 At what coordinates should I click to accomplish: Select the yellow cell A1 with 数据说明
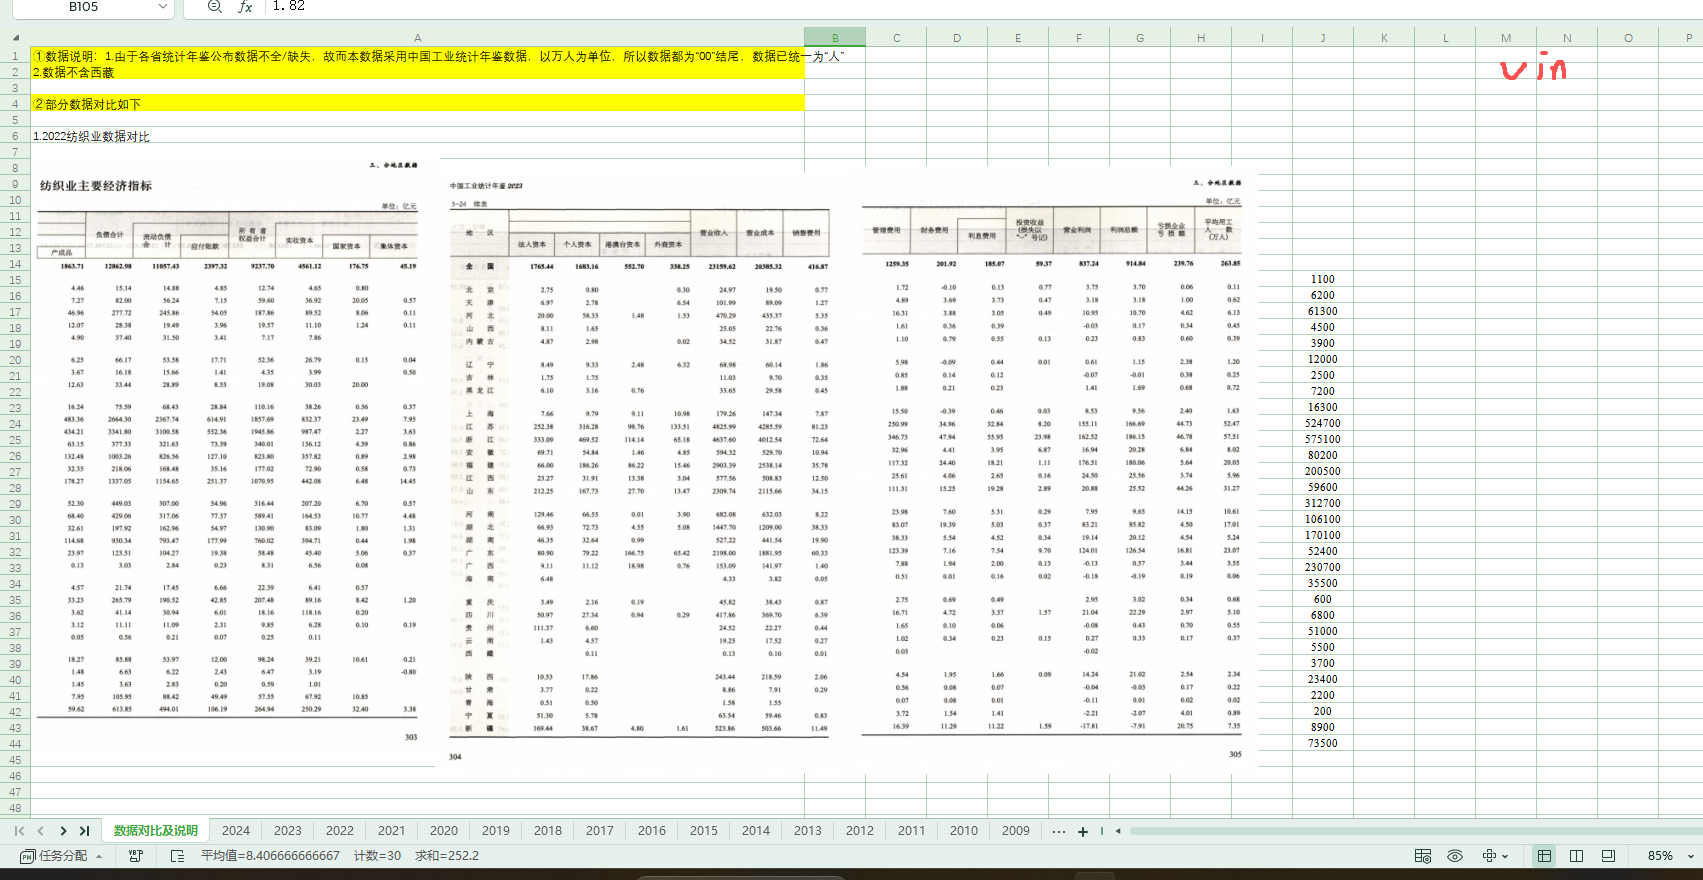418,56
